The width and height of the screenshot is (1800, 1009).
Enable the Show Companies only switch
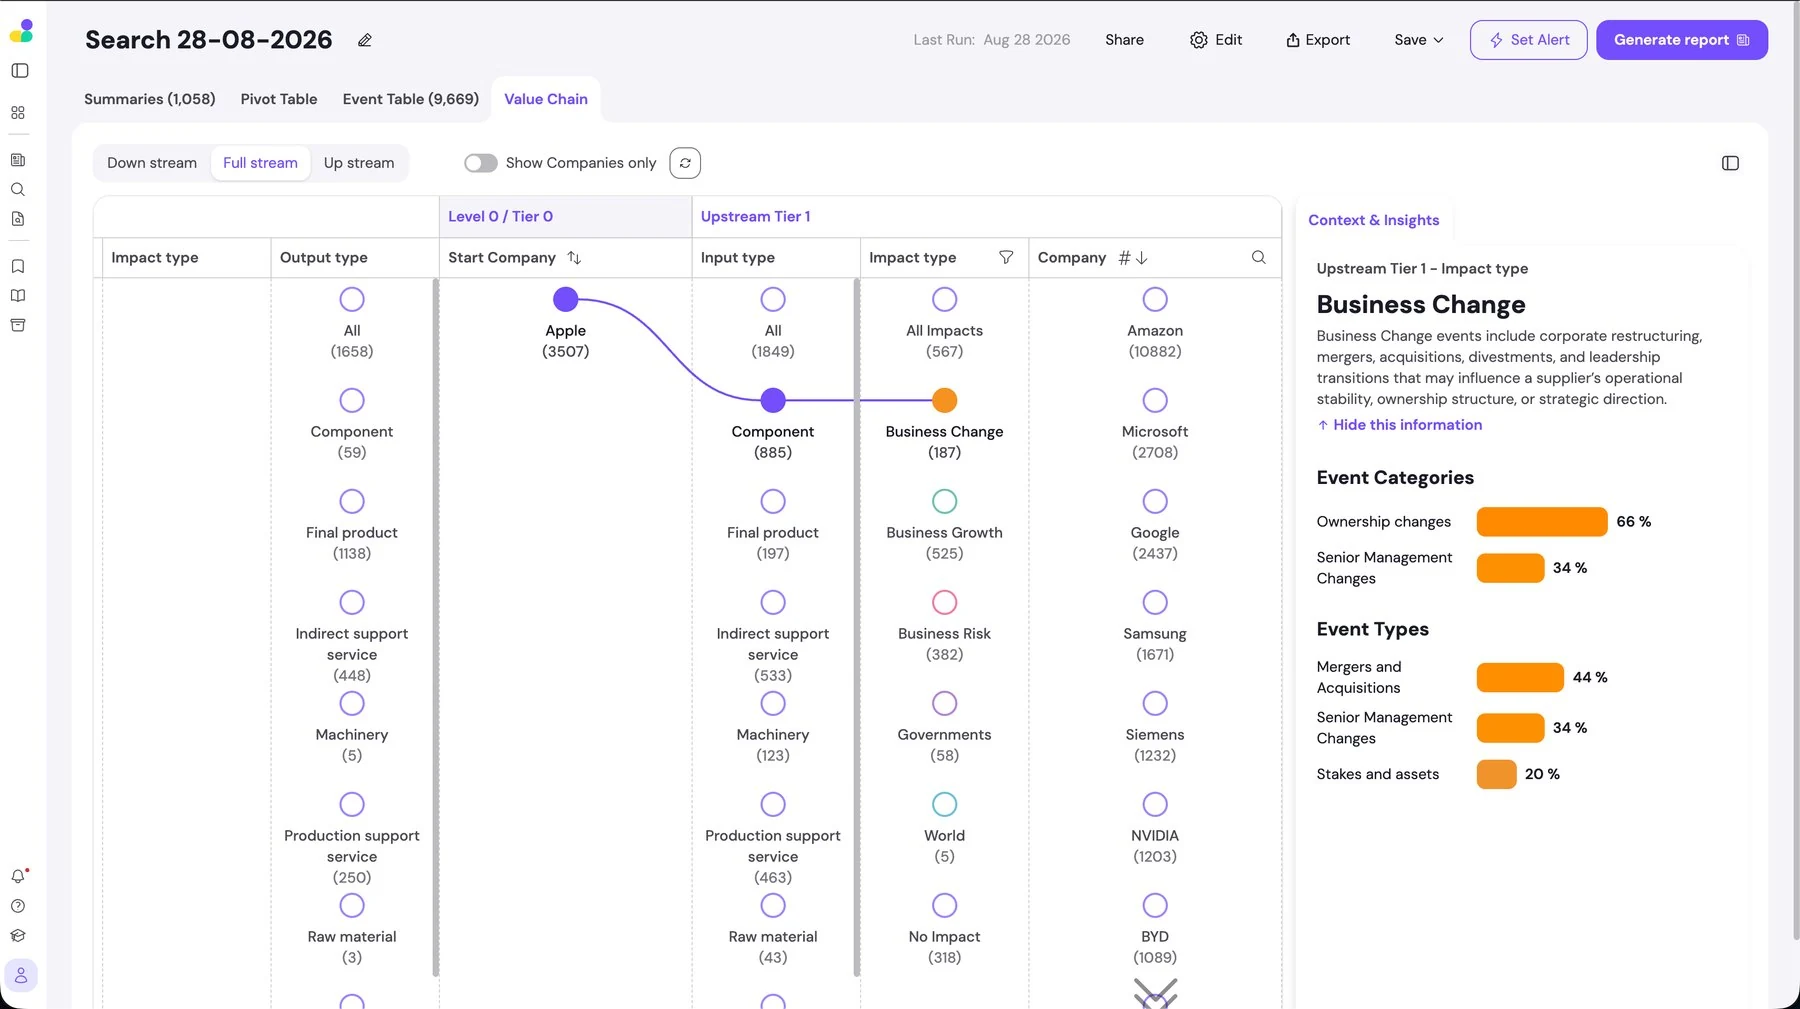coord(480,163)
